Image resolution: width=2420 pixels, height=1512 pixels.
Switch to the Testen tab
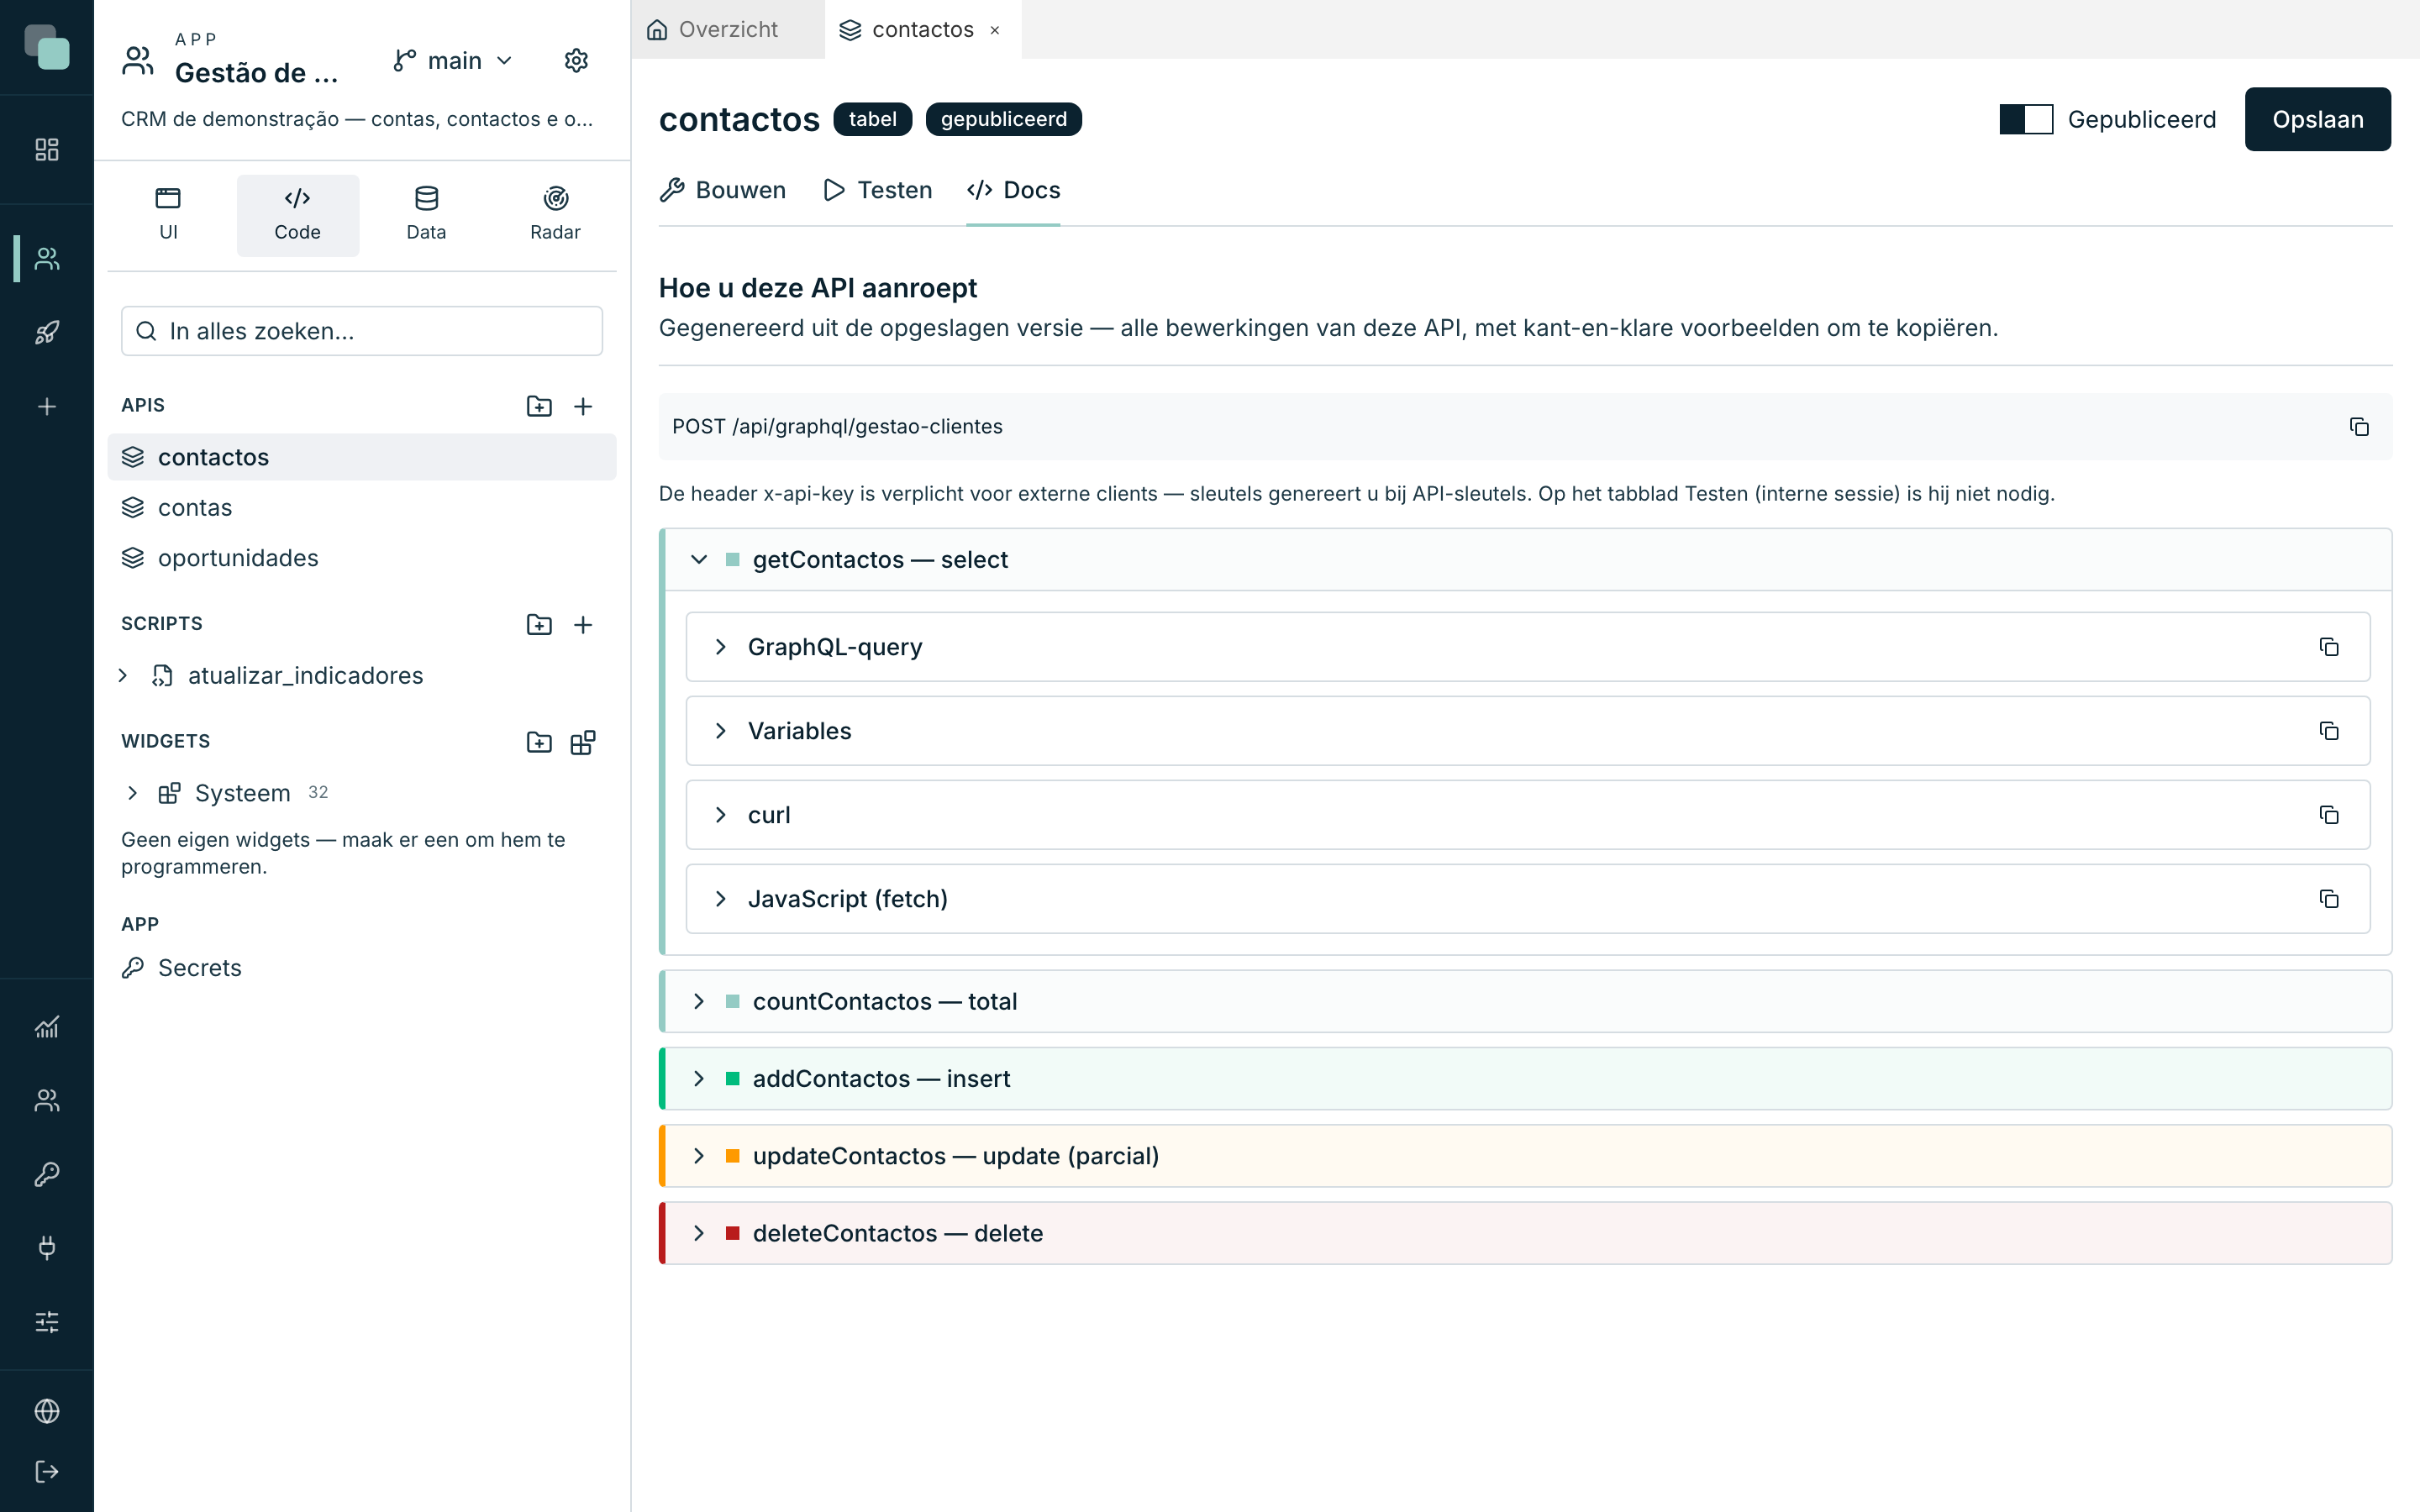tap(877, 190)
